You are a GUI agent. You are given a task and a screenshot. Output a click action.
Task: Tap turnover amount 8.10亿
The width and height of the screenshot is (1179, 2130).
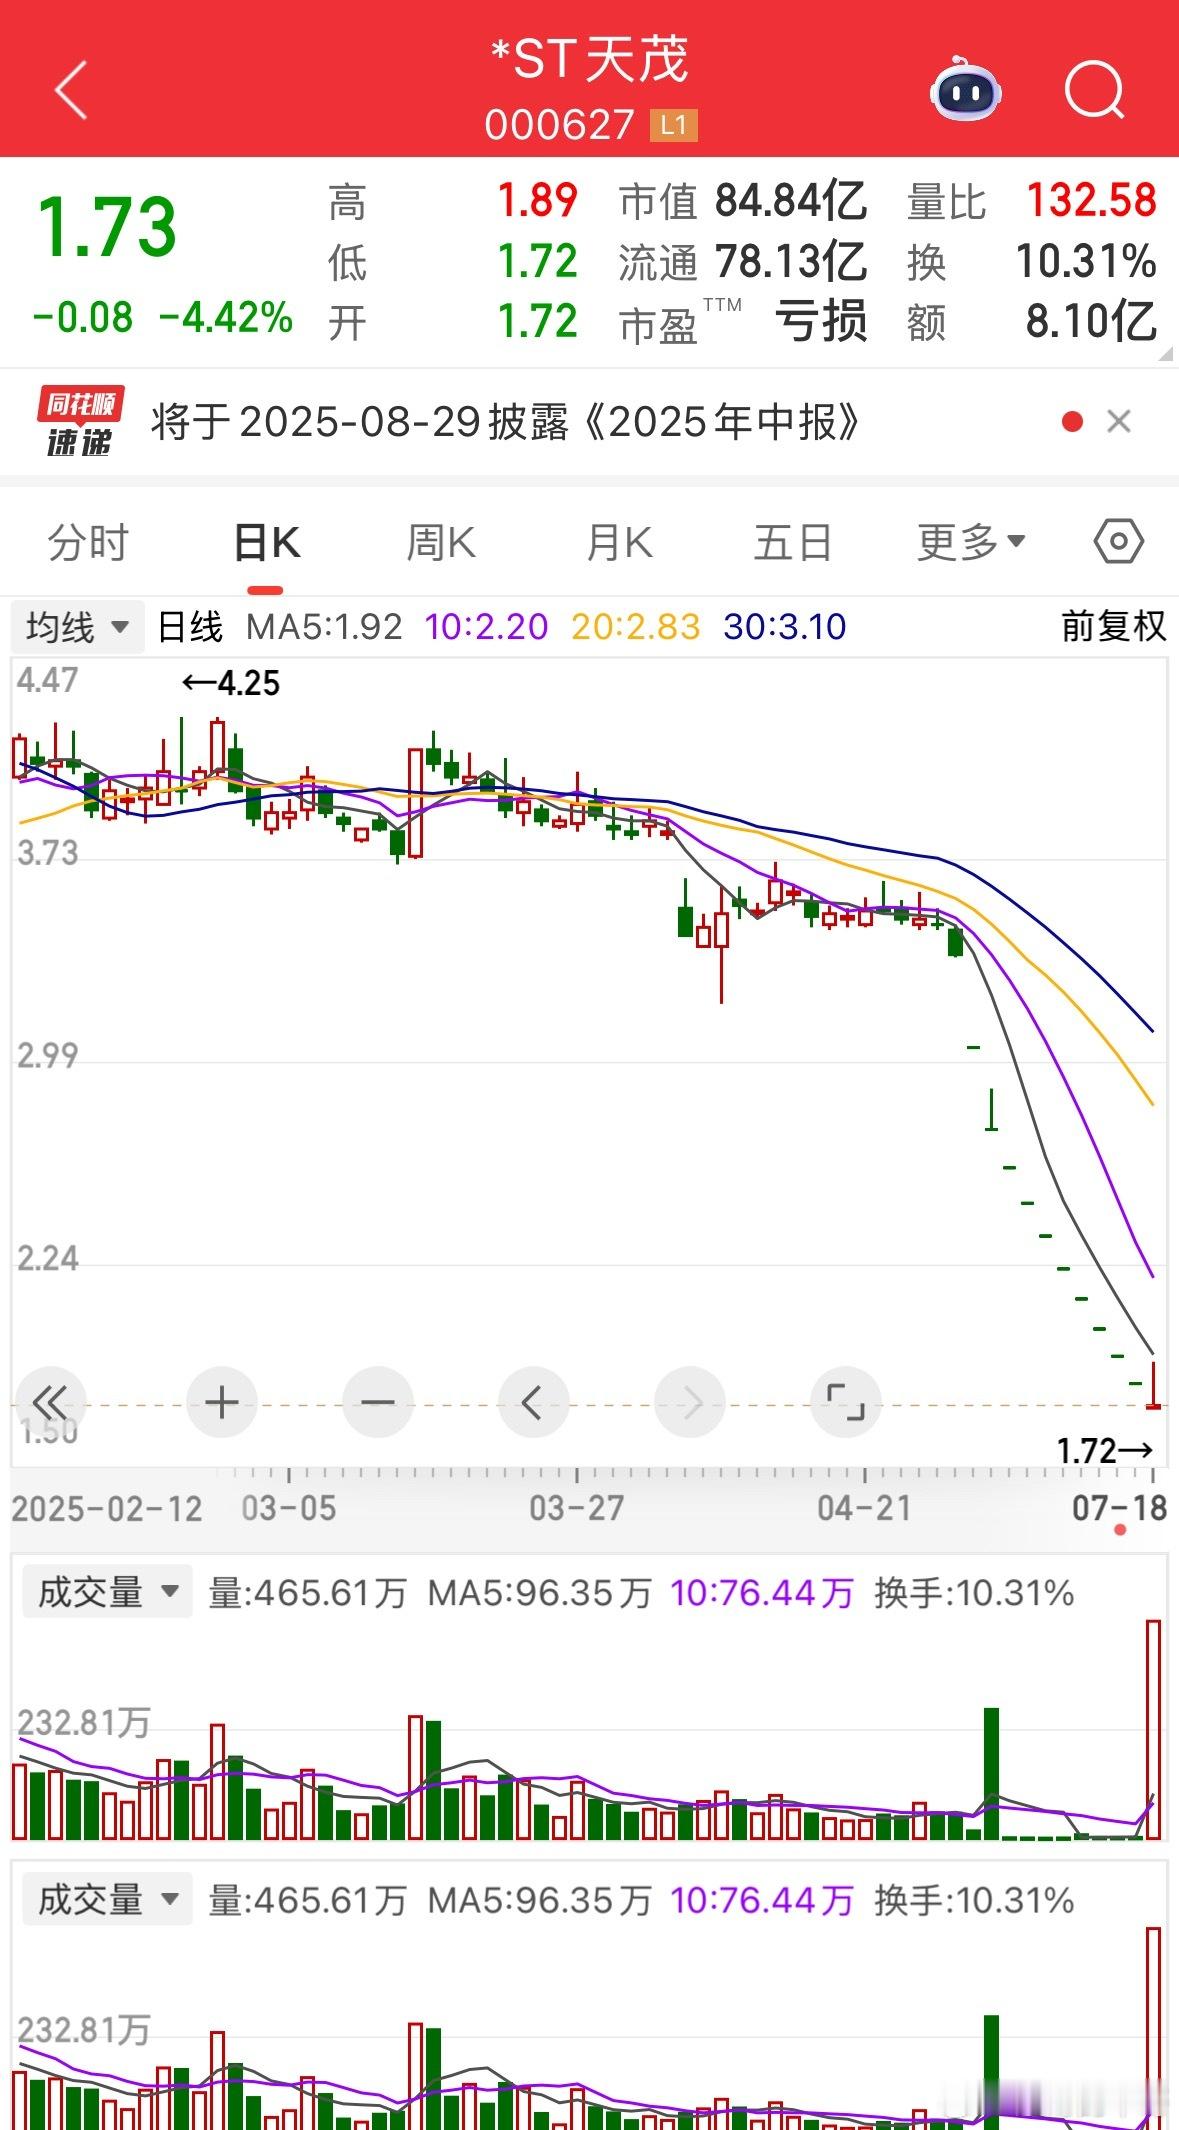point(1092,322)
